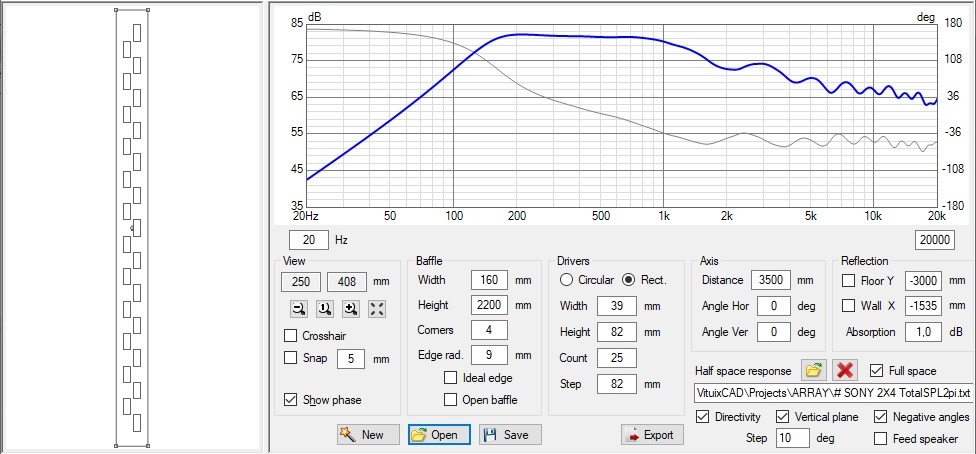This screenshot has height=454, width=976.
Task: Toggle the Show phase checkbox
Action: (x=290, y=400)
